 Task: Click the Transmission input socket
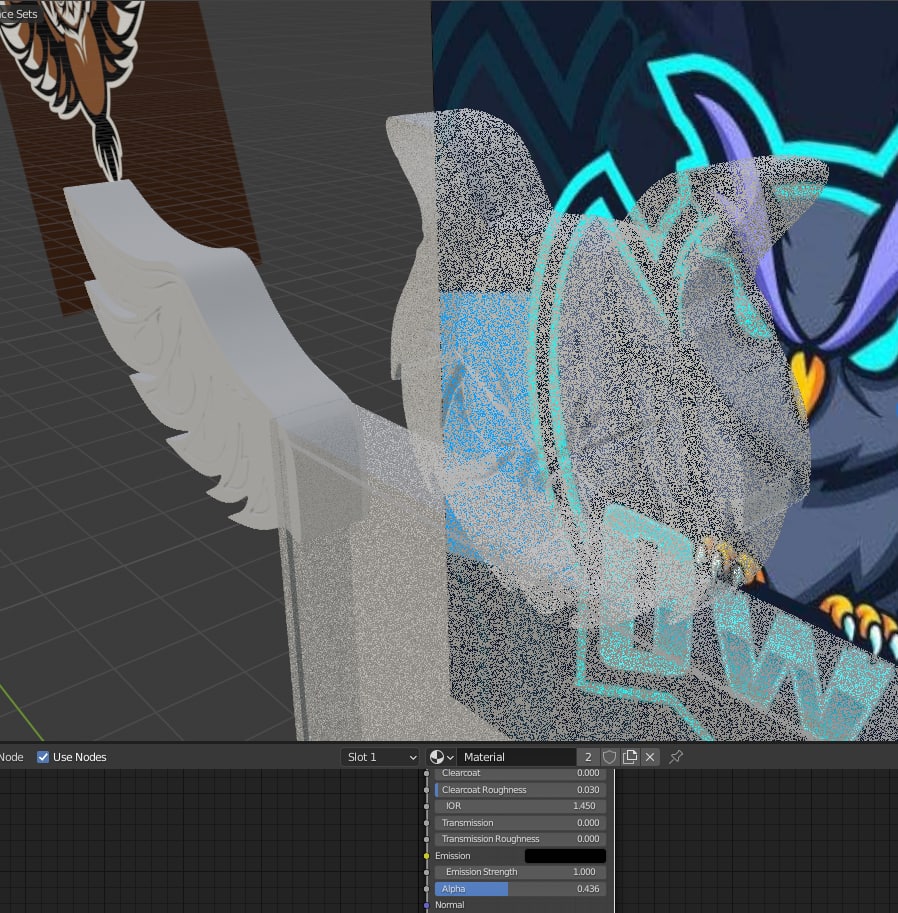(426, 823)
